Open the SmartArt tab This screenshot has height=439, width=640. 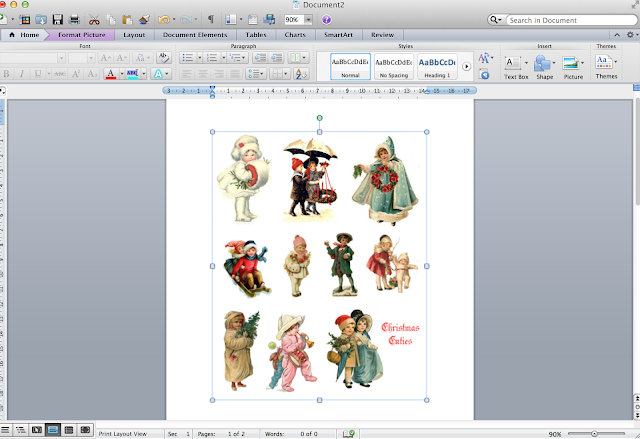338,35
